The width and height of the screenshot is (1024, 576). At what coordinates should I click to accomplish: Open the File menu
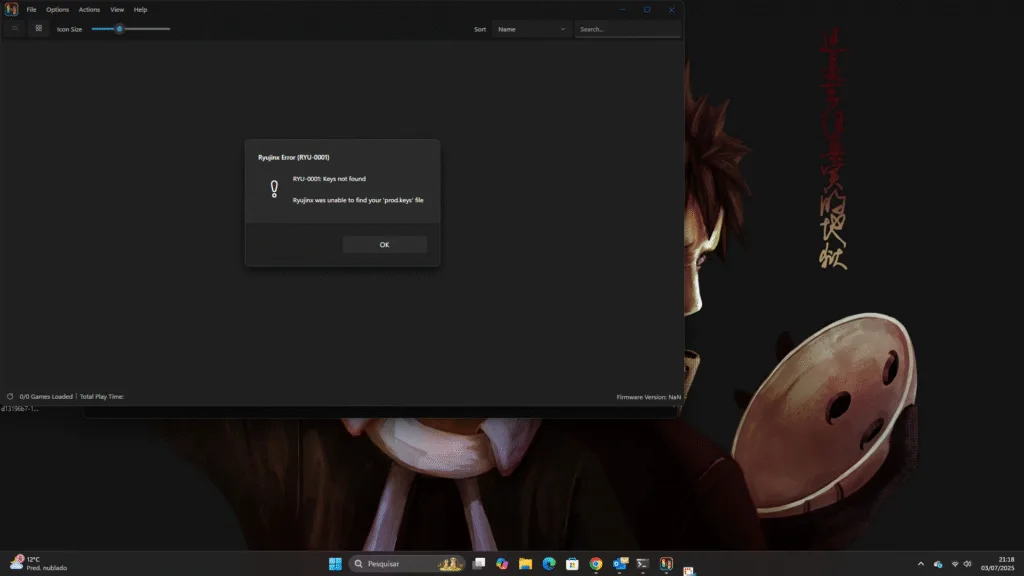click(x=31, y=10)
